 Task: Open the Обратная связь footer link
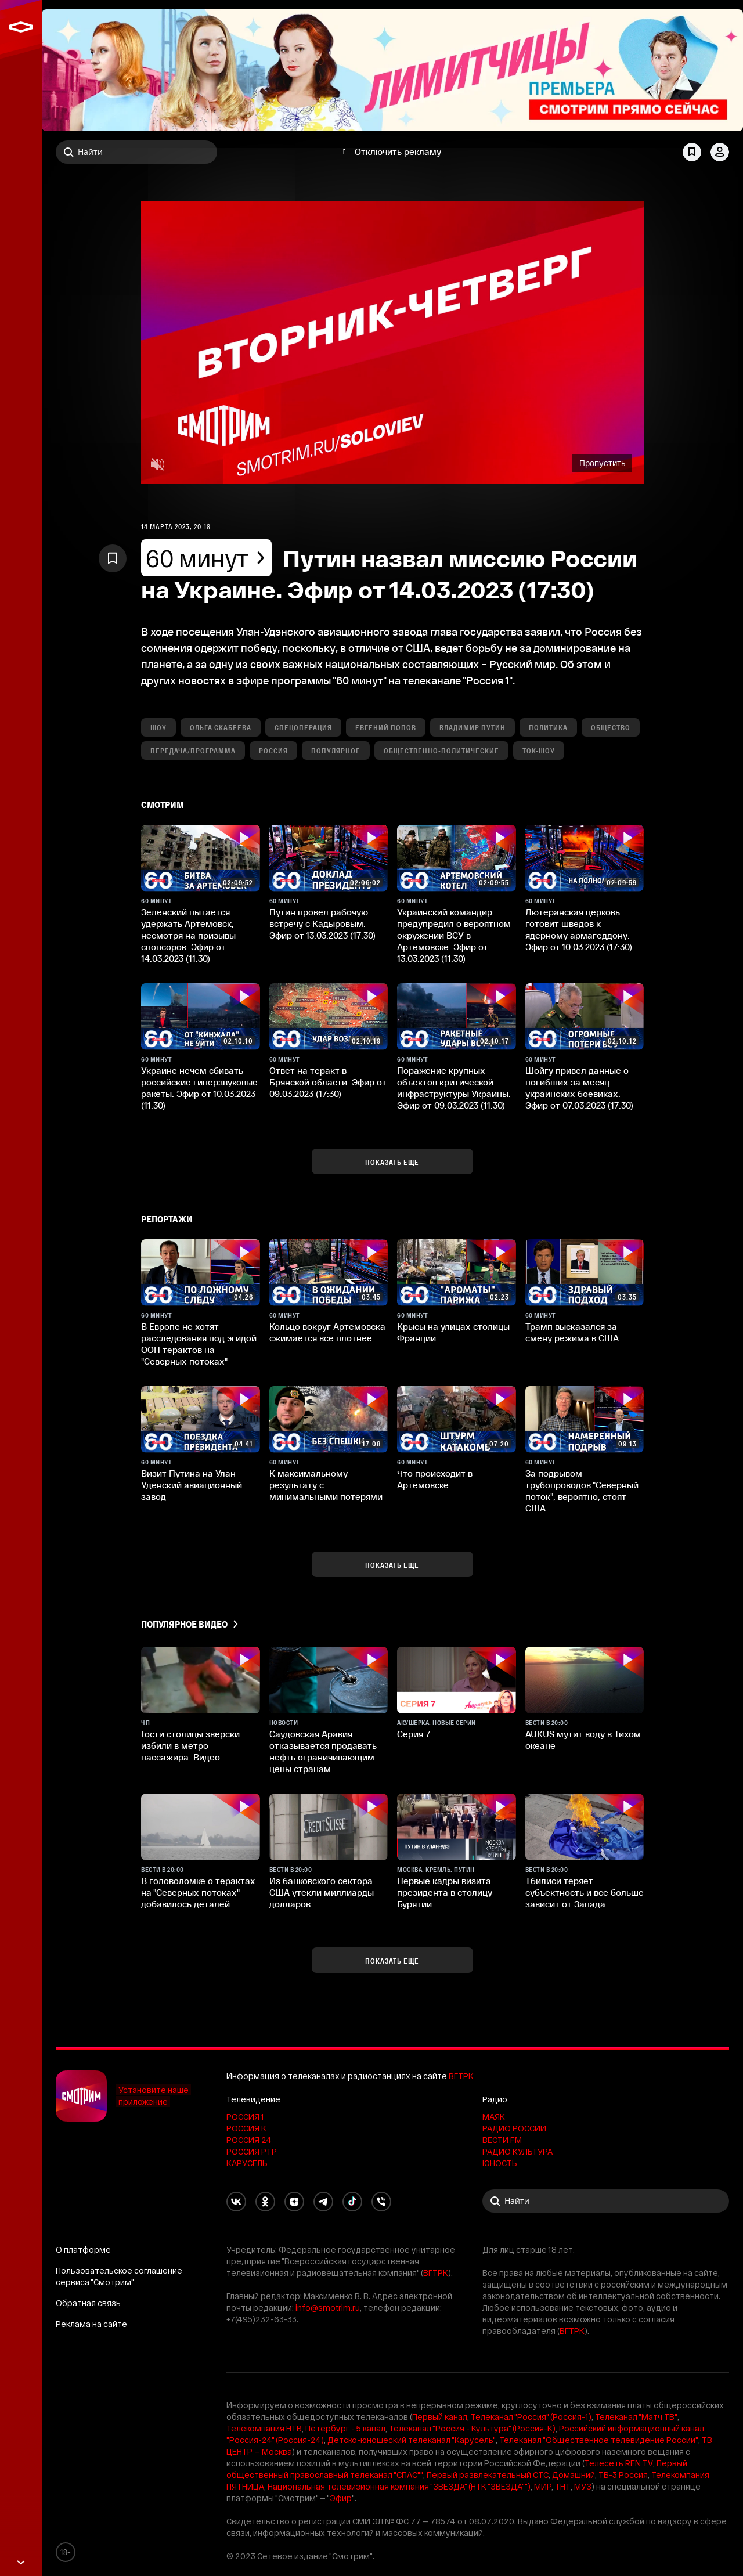point(88,2303)
